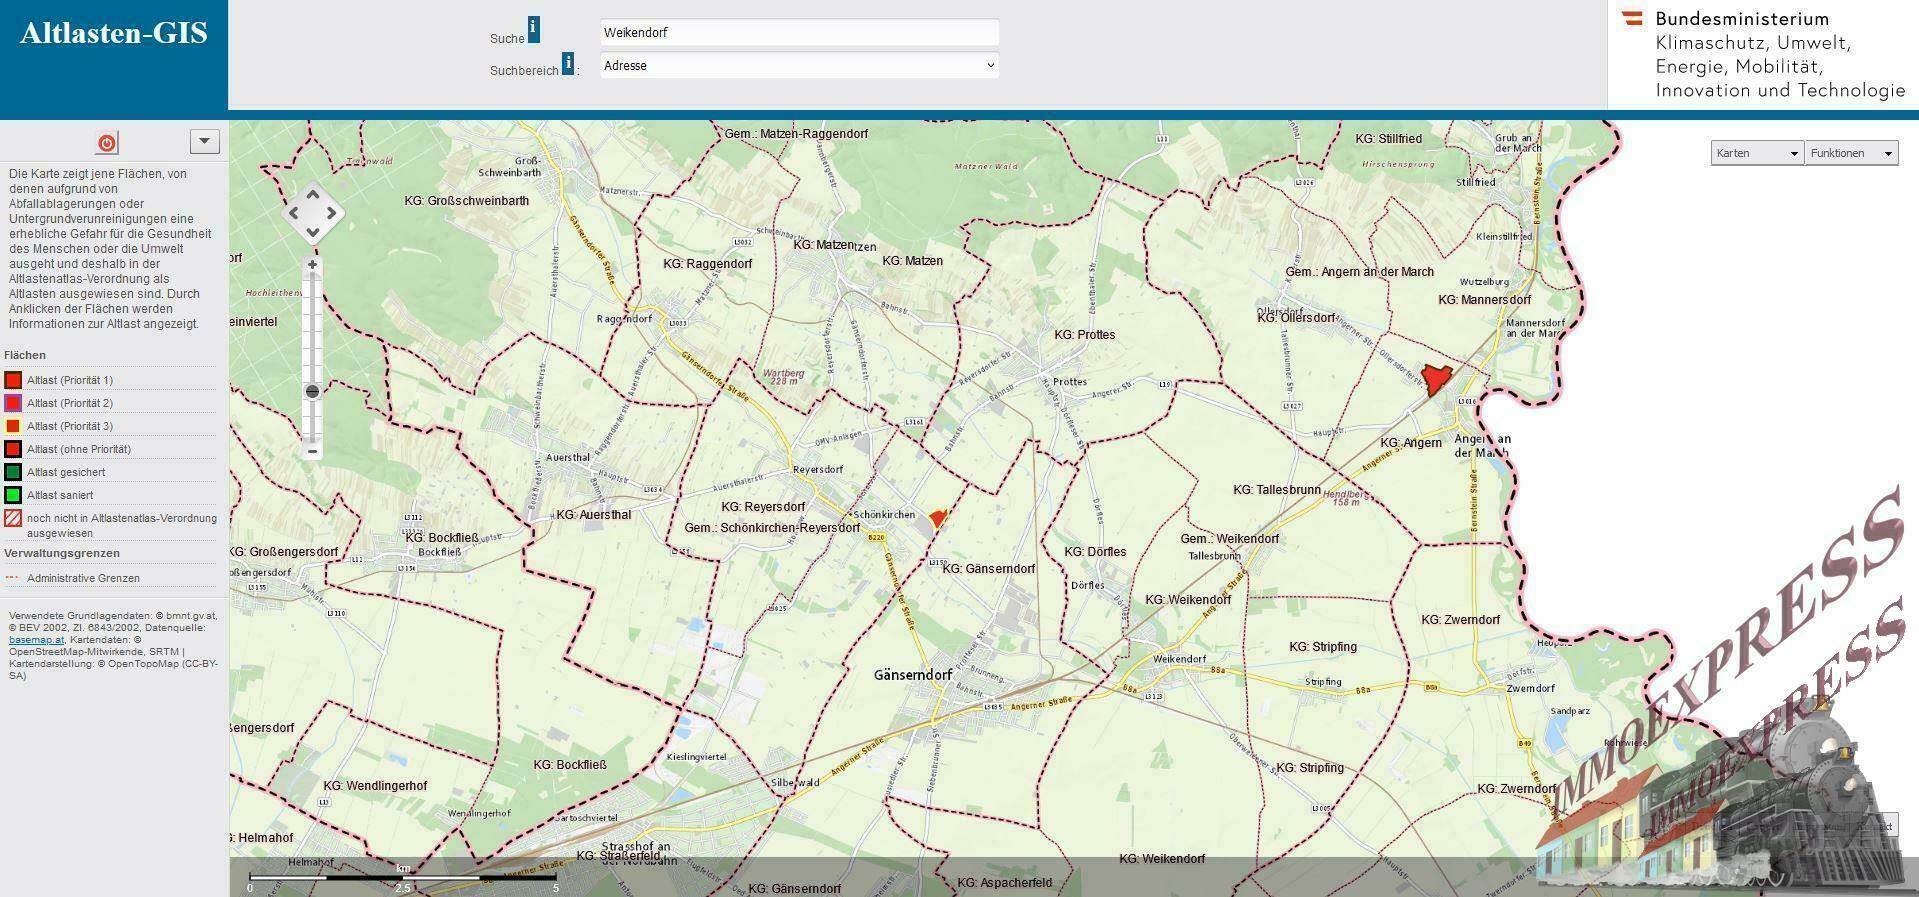Click the info icon next to Suchbereich
The image size is (1919, 897).
click(568, 63)
